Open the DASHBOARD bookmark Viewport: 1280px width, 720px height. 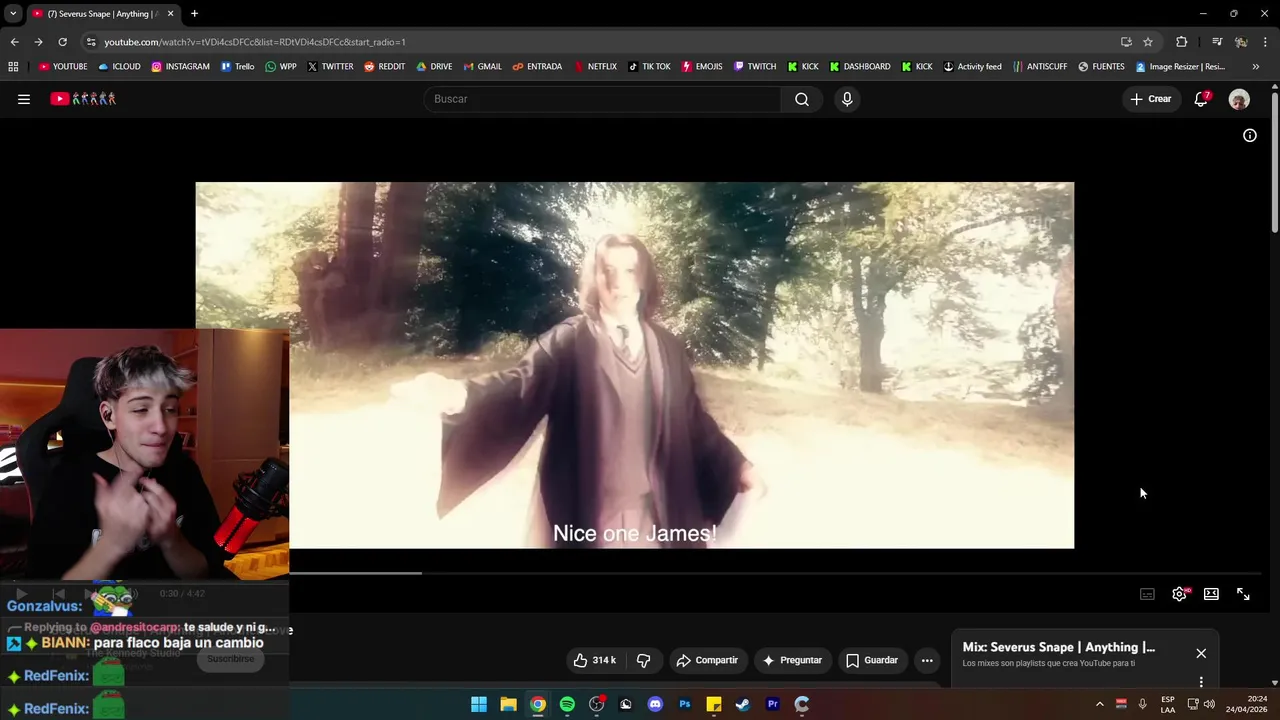tap(860, 67)
